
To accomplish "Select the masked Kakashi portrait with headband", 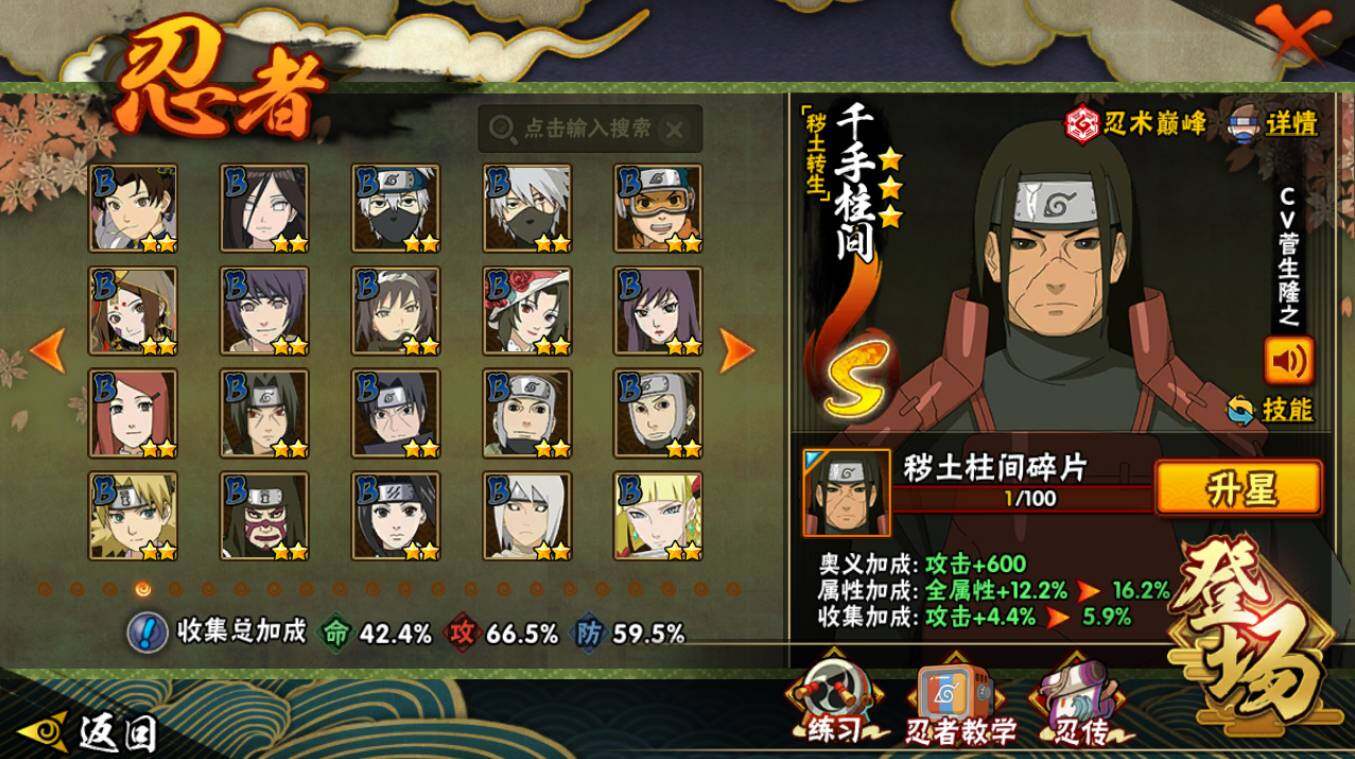I will (396, 207).
